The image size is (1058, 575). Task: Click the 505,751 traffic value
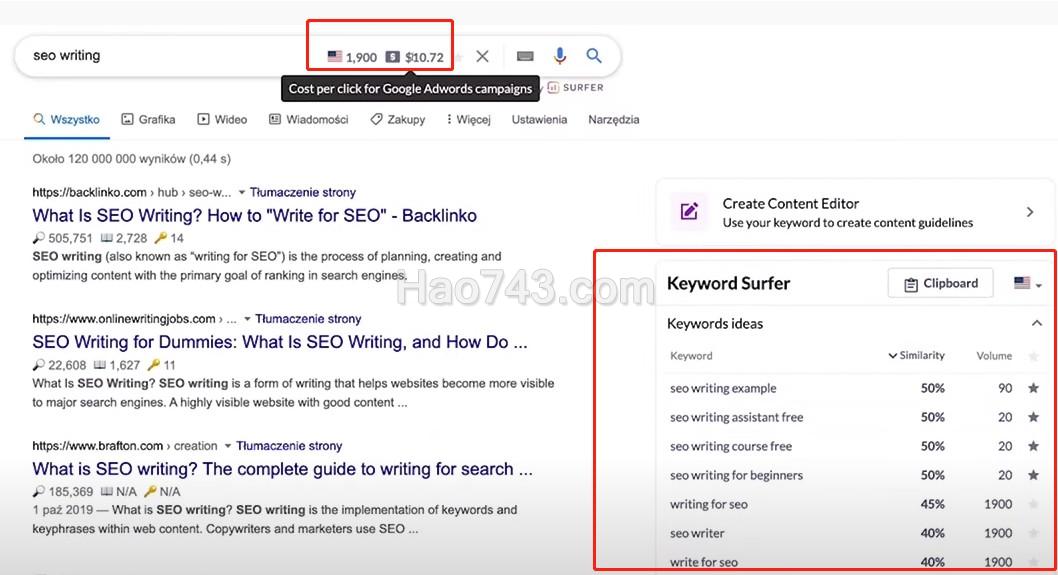[70, 238]
